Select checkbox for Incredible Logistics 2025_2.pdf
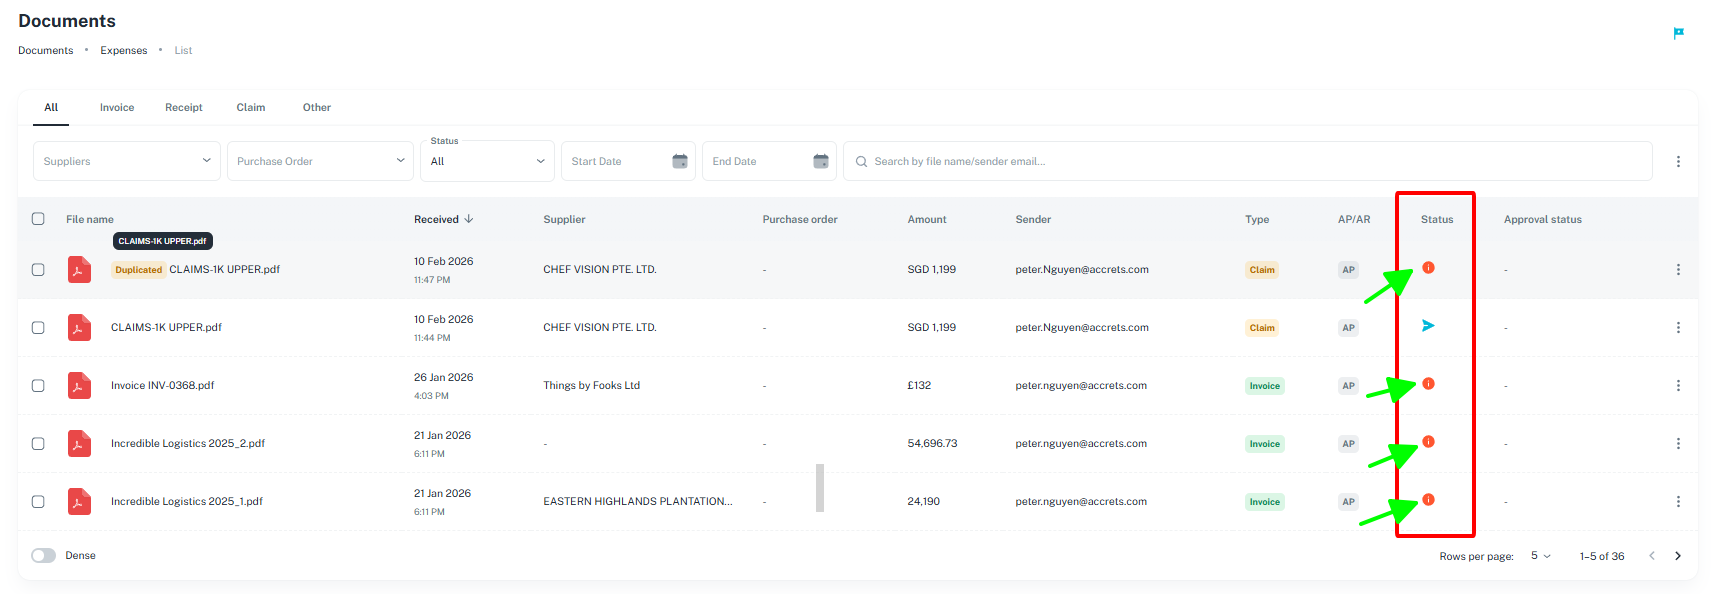The image size is (1712, 594). point(38,444)
